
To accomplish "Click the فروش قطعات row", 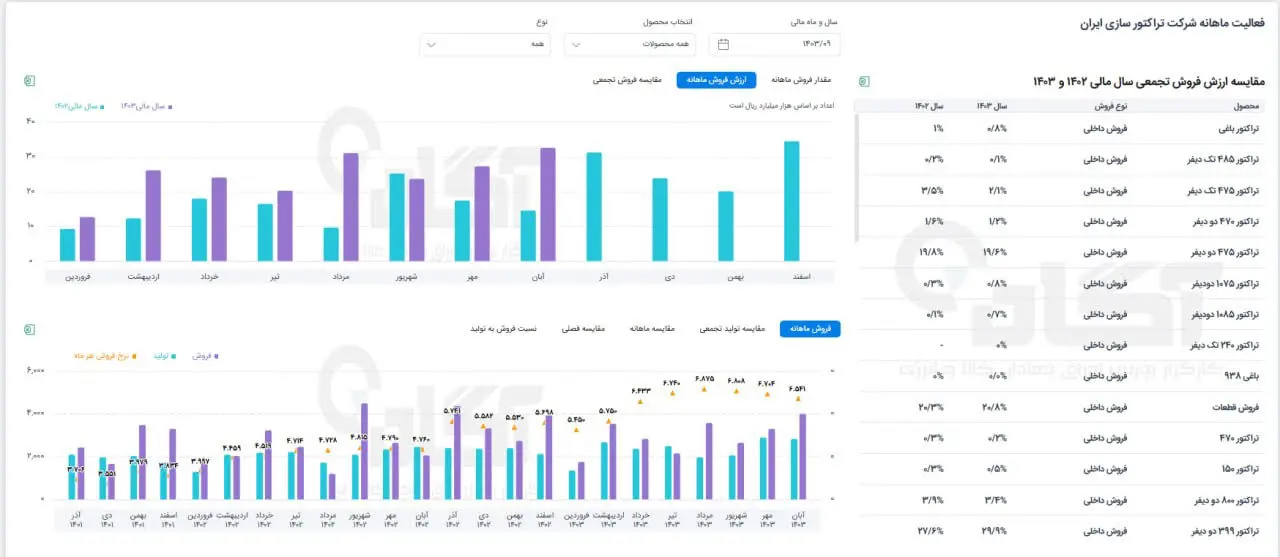I will click(x=1063, y=408).
